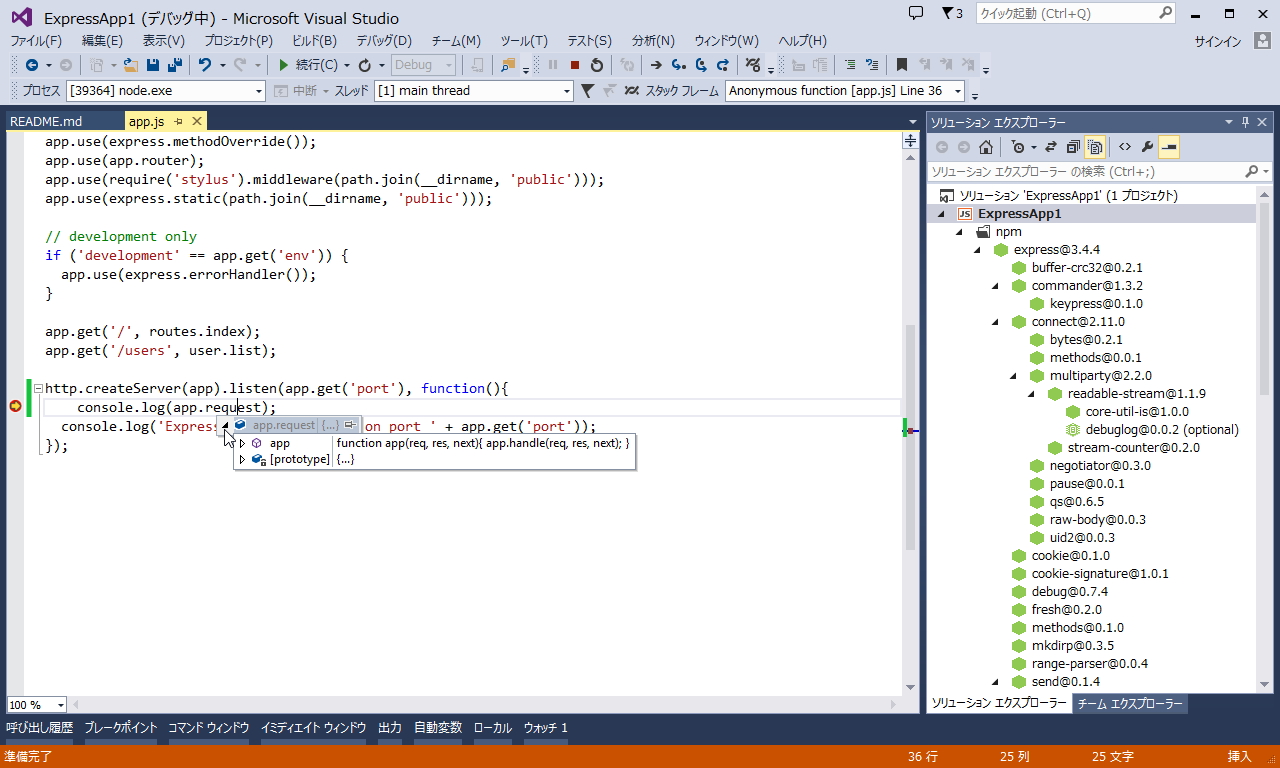Click the サインイン sign-in link
The width and height of the screenshot is (1280, 768).
coord(1217,41)
